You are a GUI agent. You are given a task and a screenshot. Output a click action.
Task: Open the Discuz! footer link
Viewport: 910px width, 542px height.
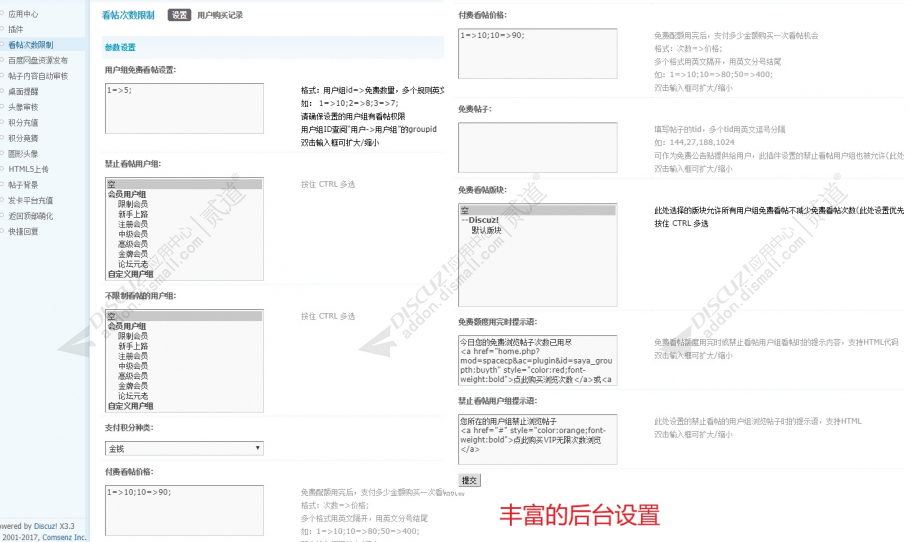45,526
